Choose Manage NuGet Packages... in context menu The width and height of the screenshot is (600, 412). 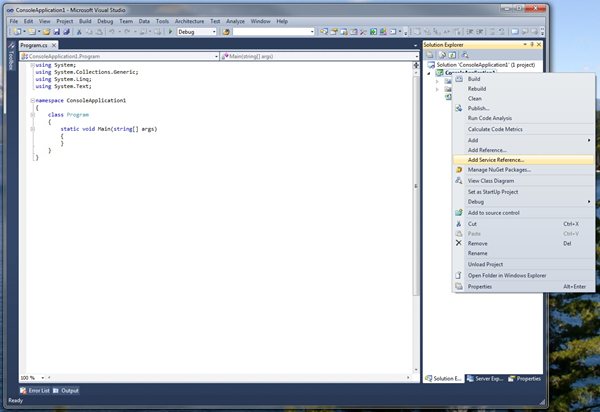(523, 169)
